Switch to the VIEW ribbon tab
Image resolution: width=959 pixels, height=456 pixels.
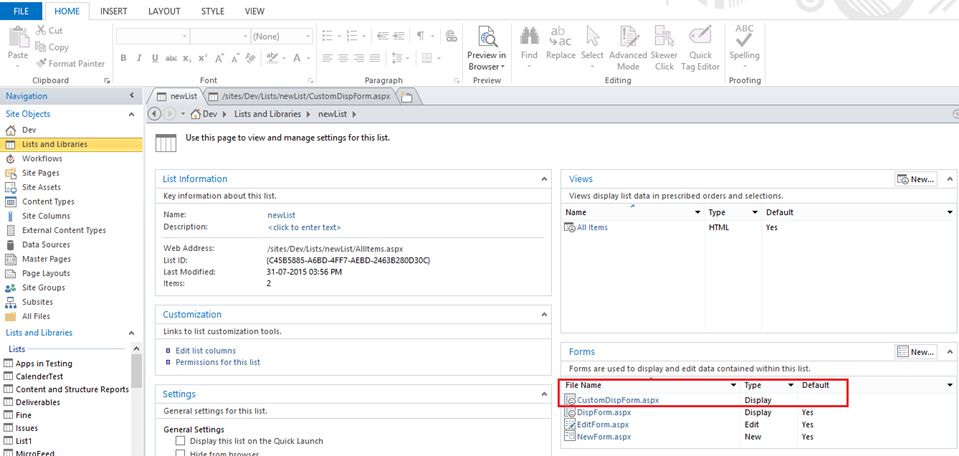pos(254,11)
